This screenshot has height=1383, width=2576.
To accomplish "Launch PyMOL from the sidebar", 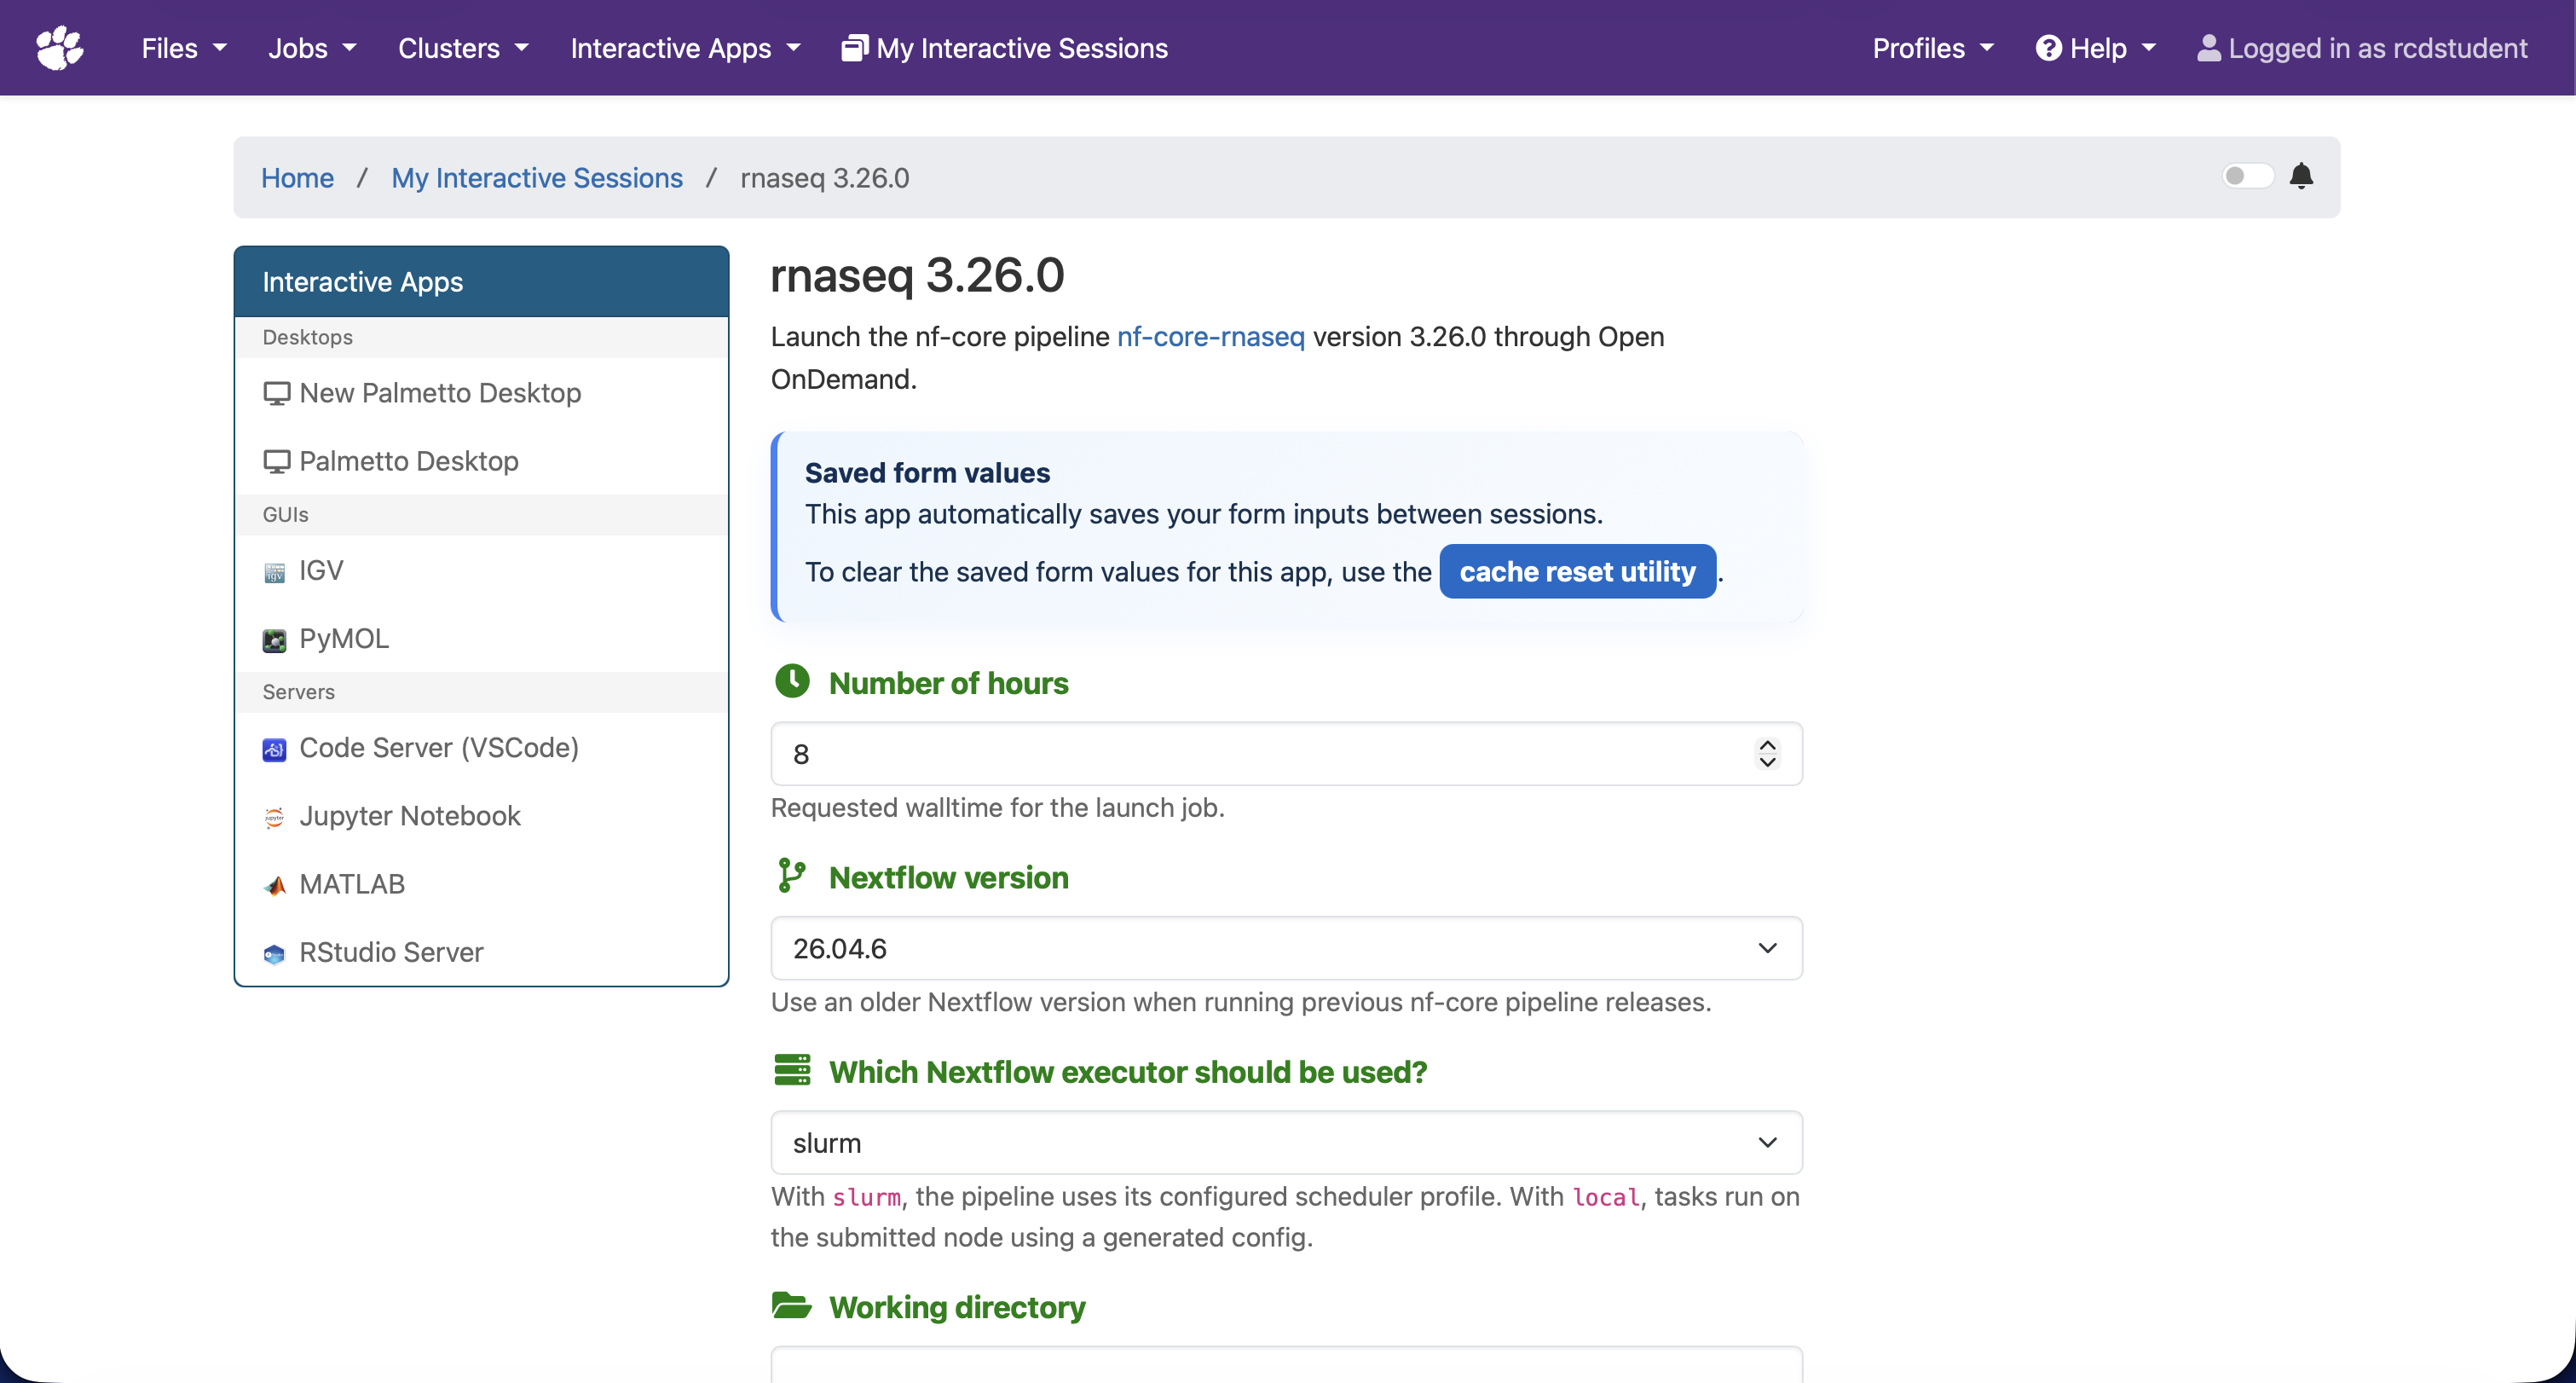I will pyautogui.click(x=481, y=638).
